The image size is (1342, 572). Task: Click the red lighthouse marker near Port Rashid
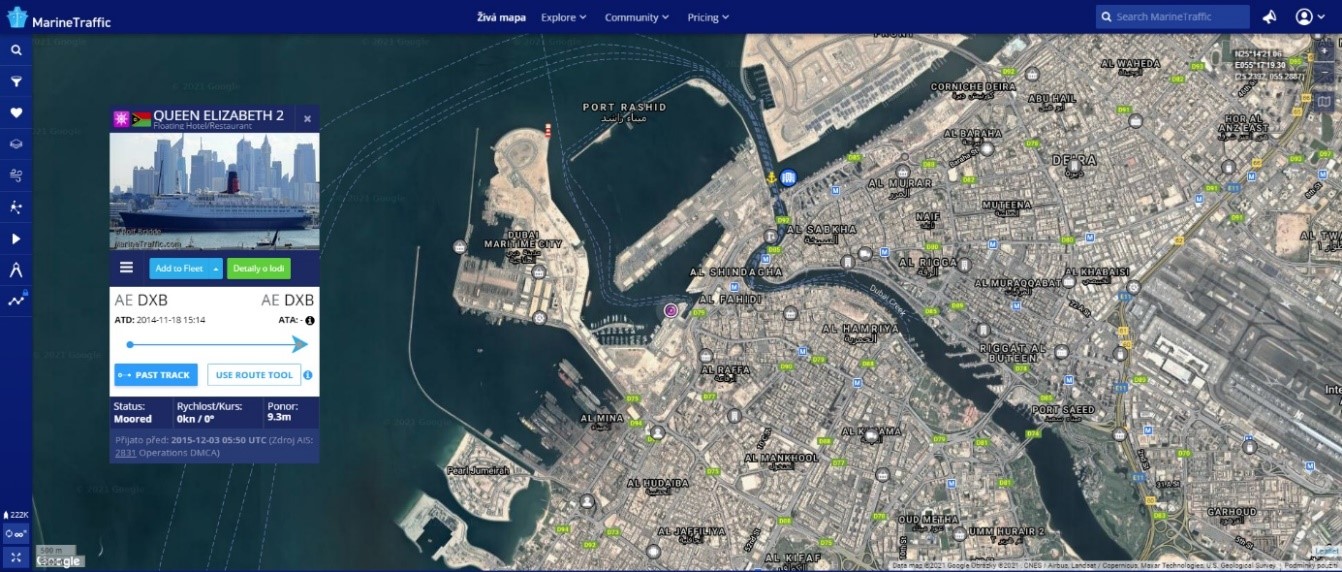(547, 129)
